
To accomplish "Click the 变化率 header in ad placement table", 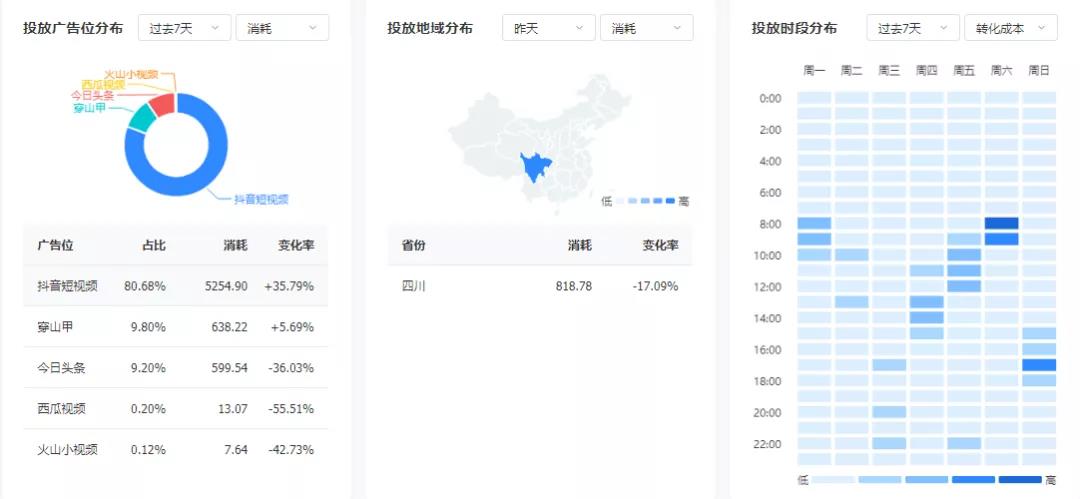I will pos(296,245).
